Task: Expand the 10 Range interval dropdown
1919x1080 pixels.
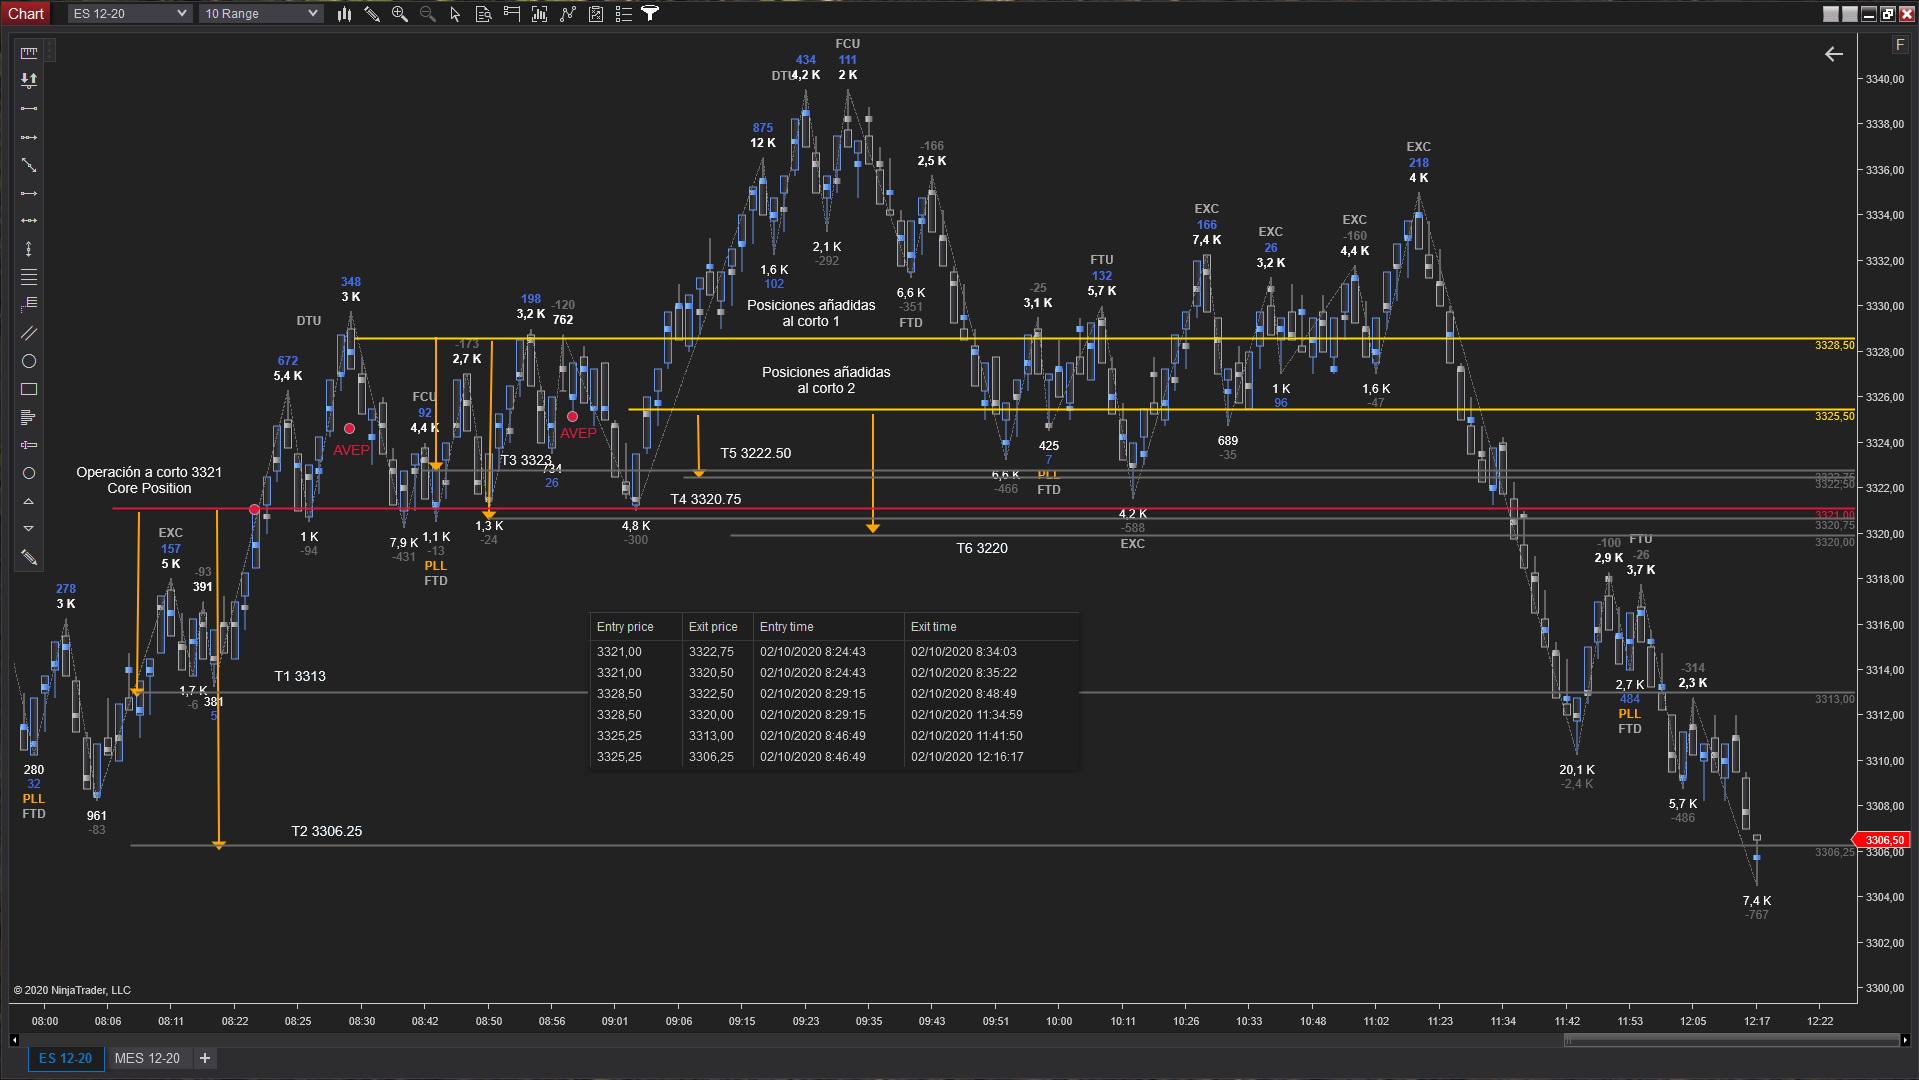Action: tap(260, 14)
